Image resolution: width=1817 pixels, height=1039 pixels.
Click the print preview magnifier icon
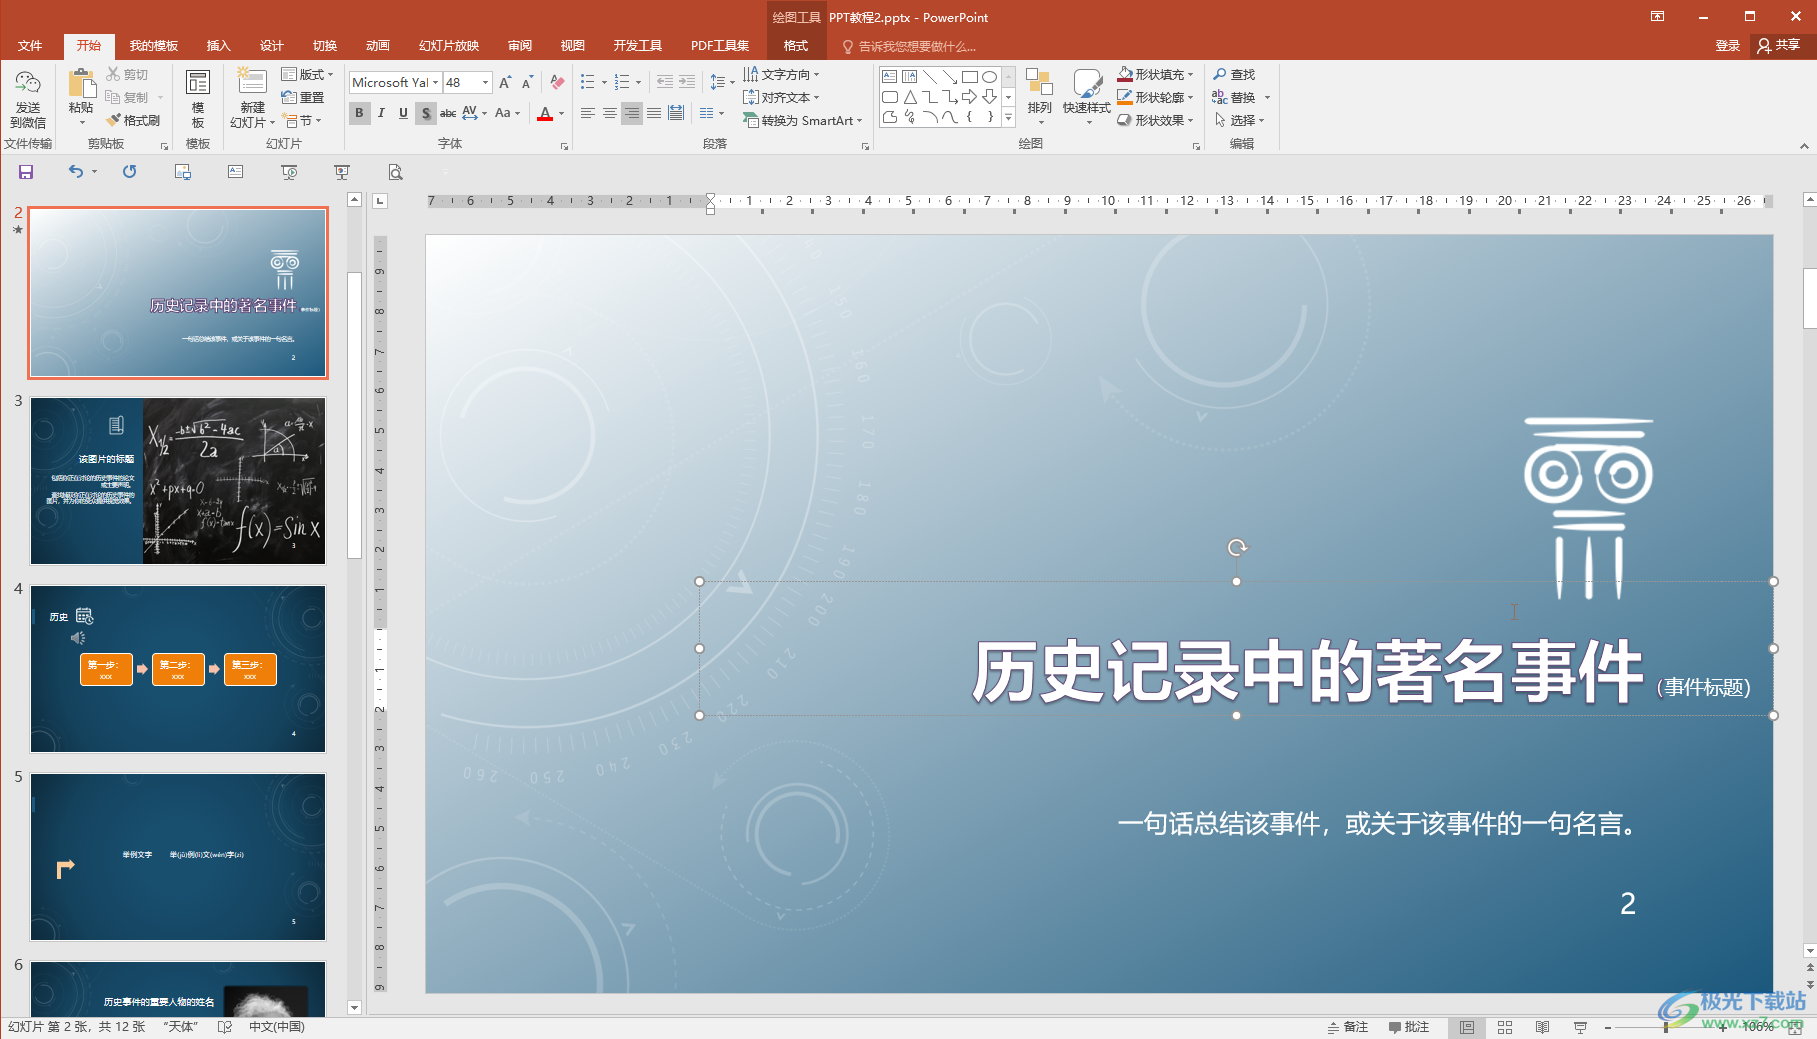(x=395, y=172)
